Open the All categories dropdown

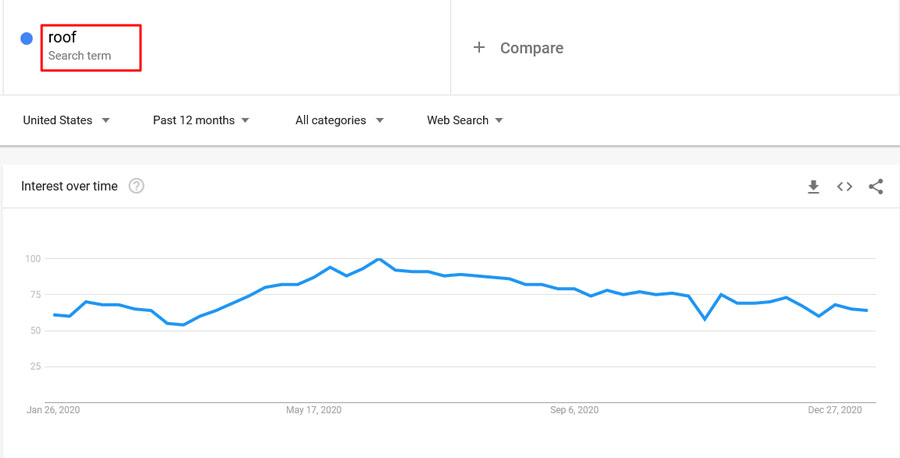[339, 121]
